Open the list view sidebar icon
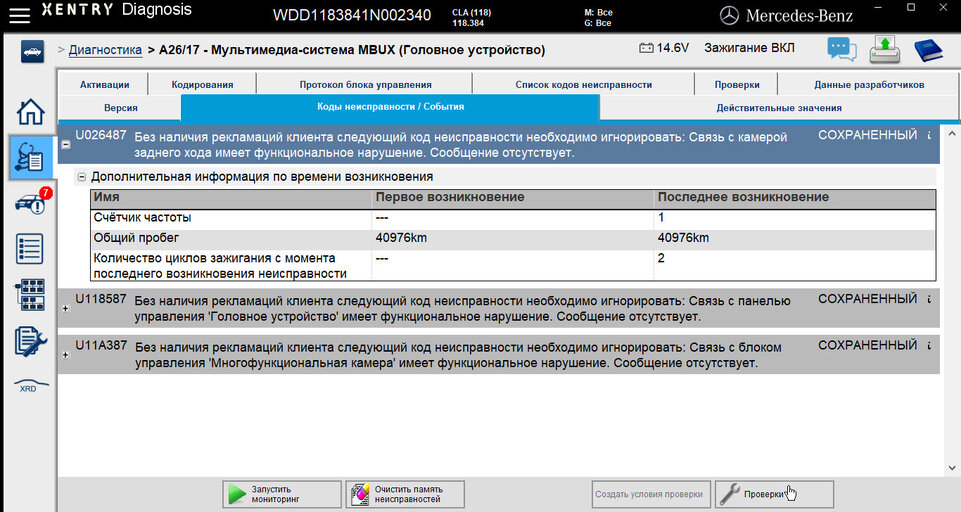This screenshot has width=961, height=512. click(29, 248)
